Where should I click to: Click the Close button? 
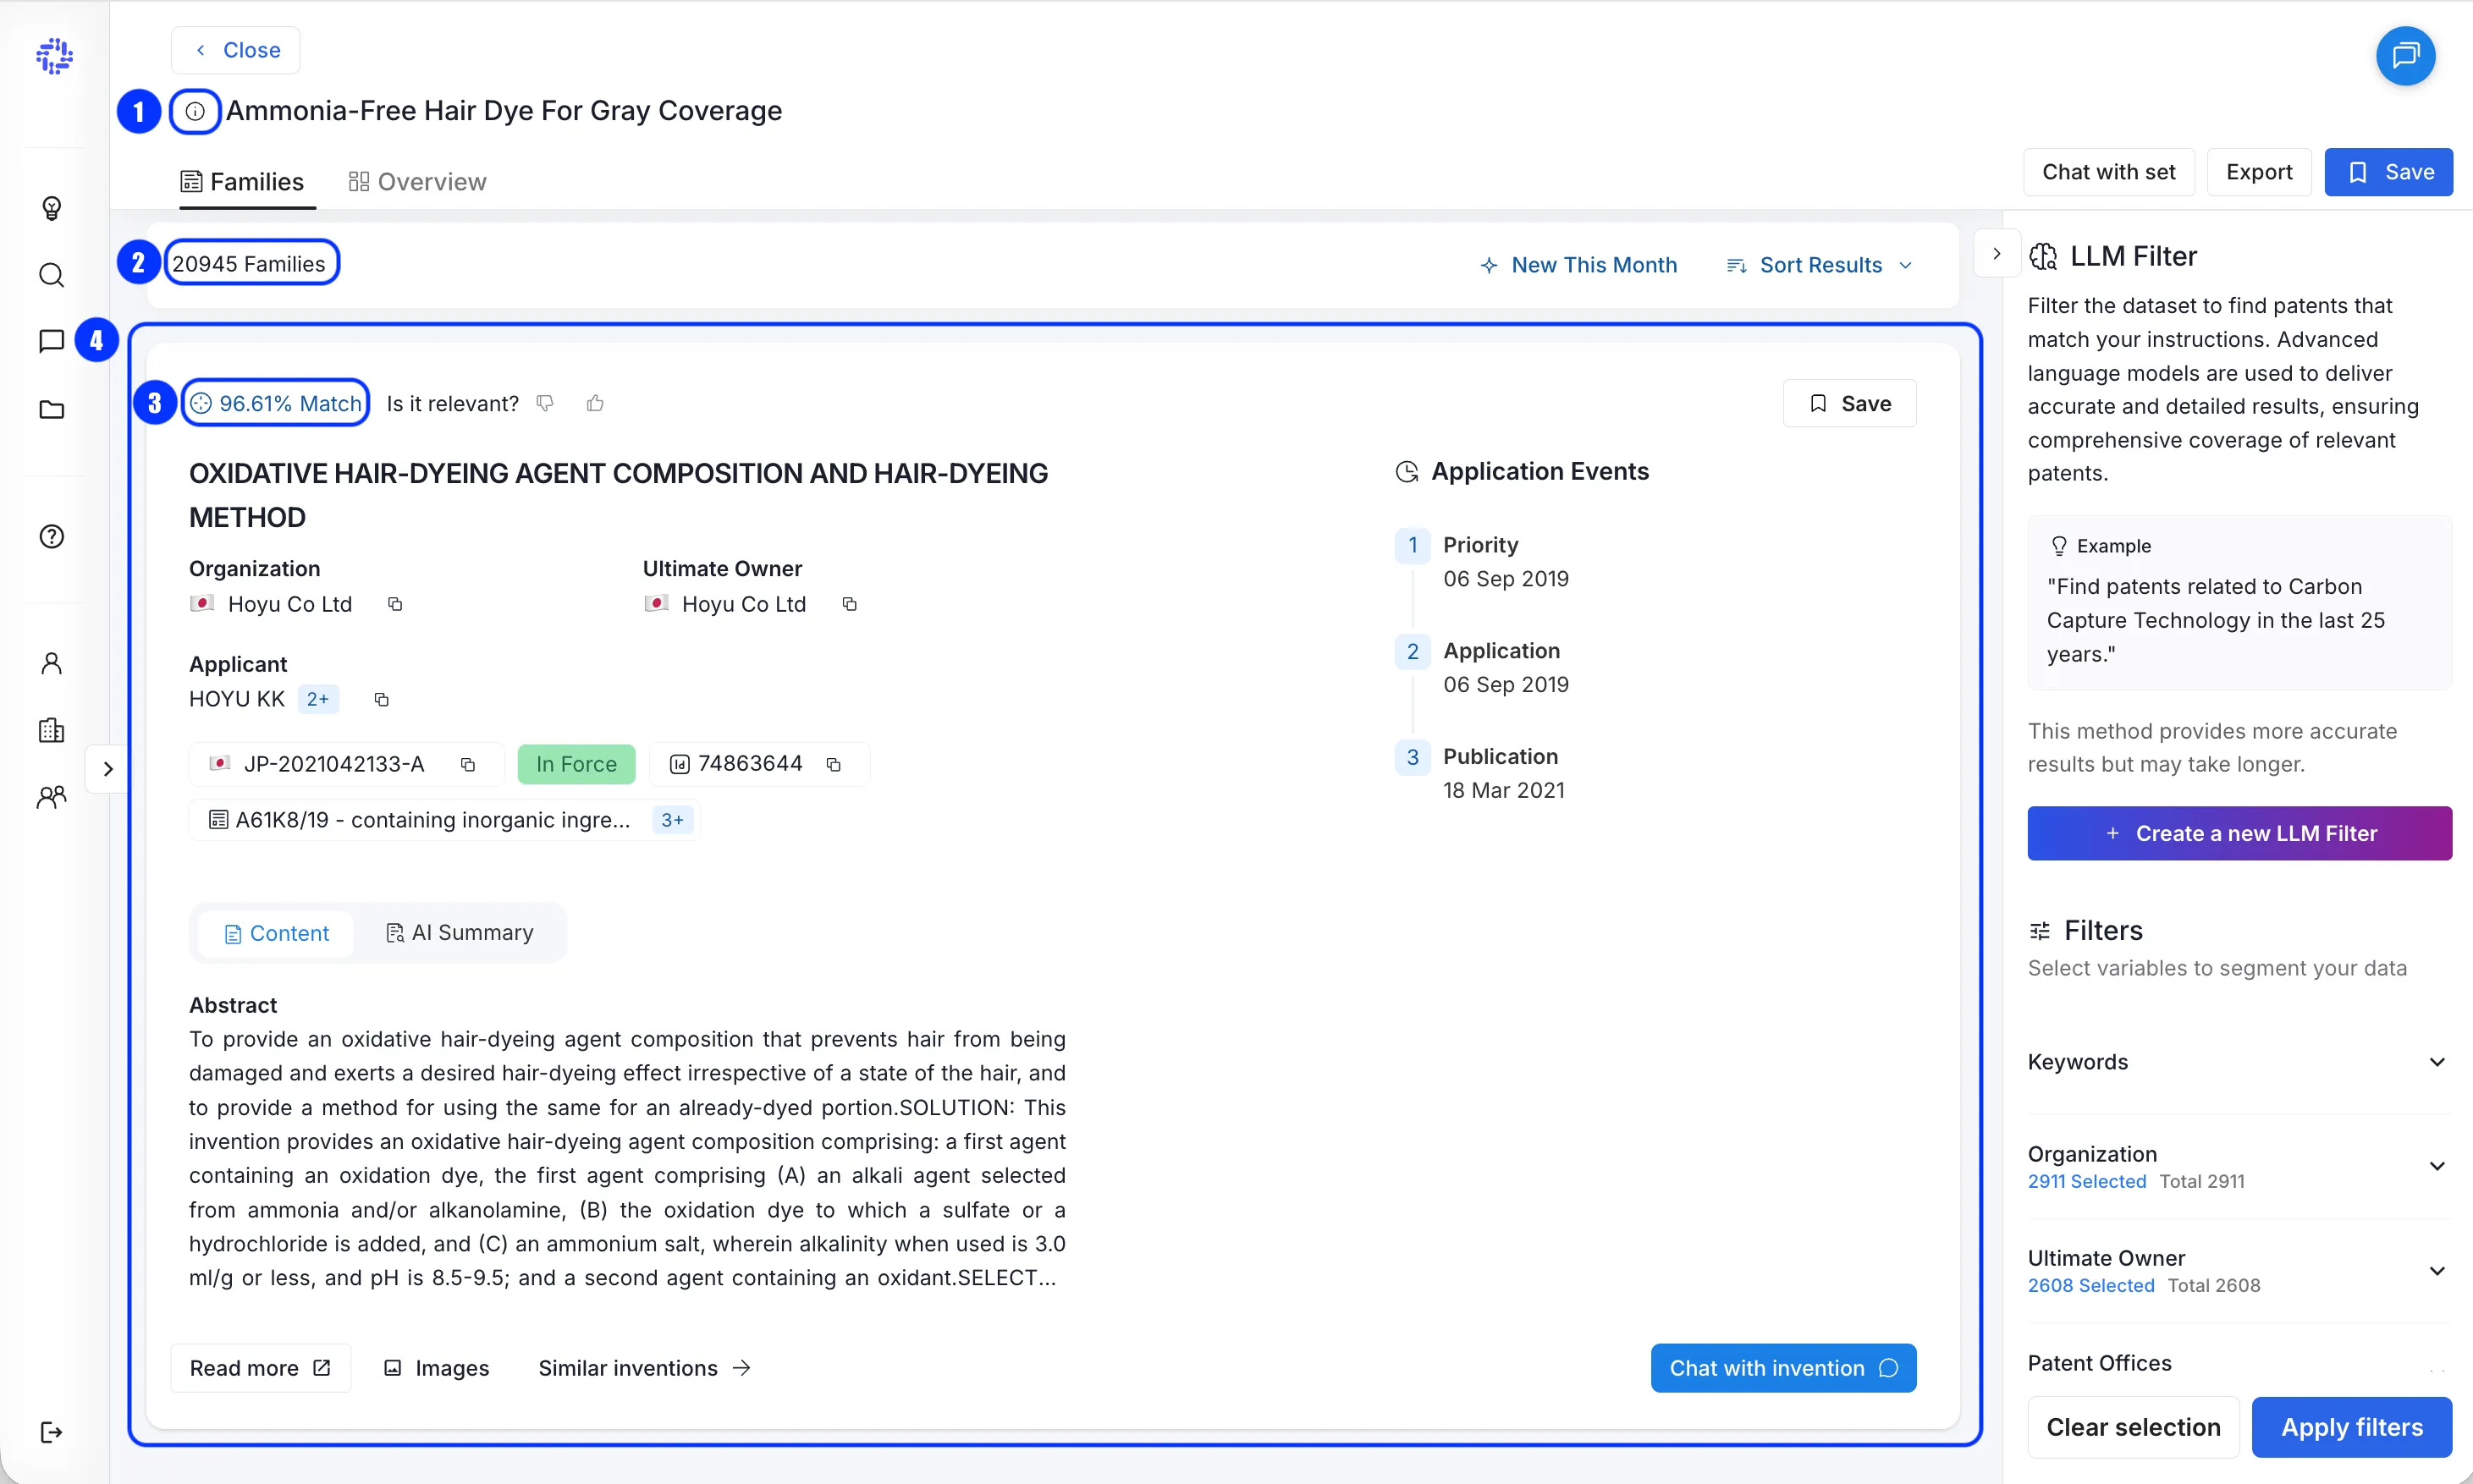(x=236, y=50)
